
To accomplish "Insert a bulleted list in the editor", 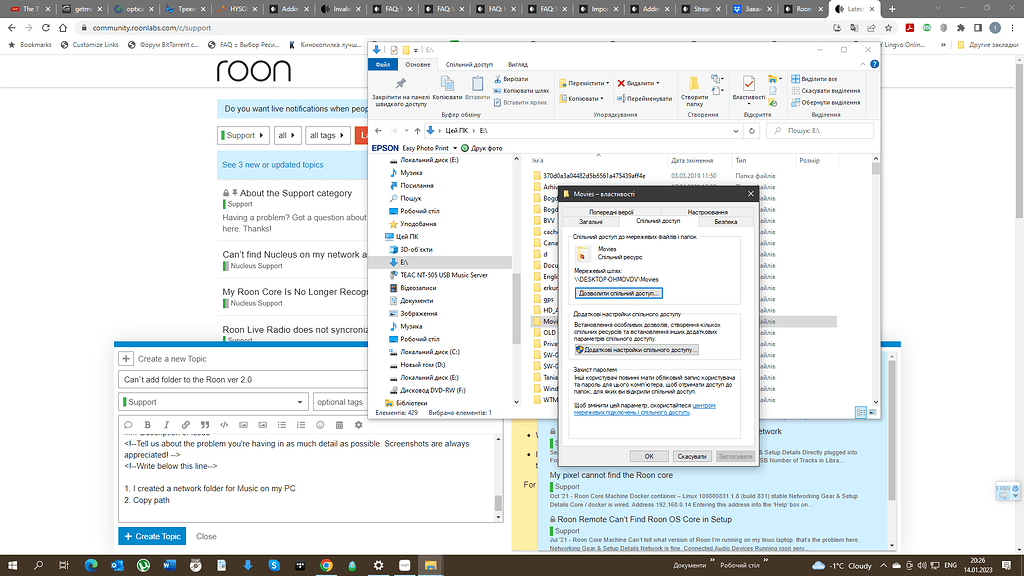I will pyautogui.click(x=281, y=425).
